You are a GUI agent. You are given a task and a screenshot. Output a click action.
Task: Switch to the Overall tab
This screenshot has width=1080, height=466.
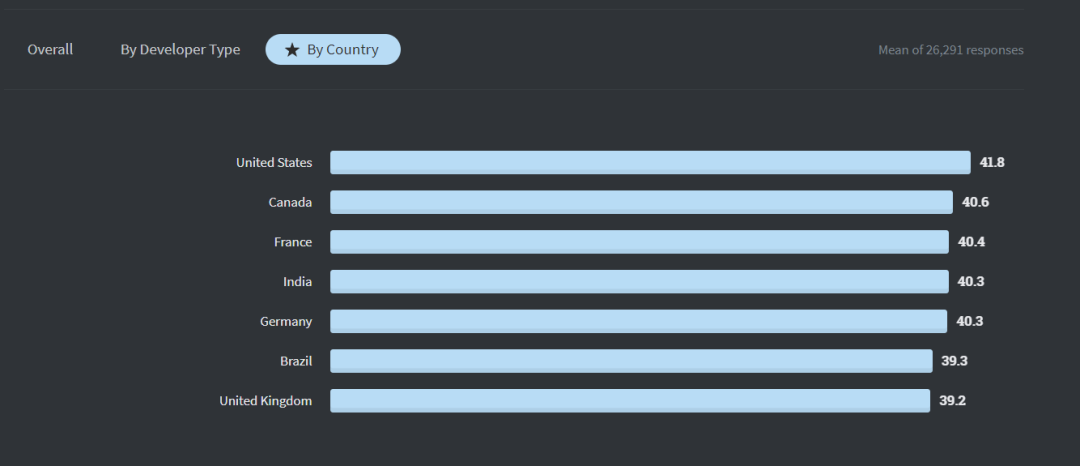pos(50,50)
